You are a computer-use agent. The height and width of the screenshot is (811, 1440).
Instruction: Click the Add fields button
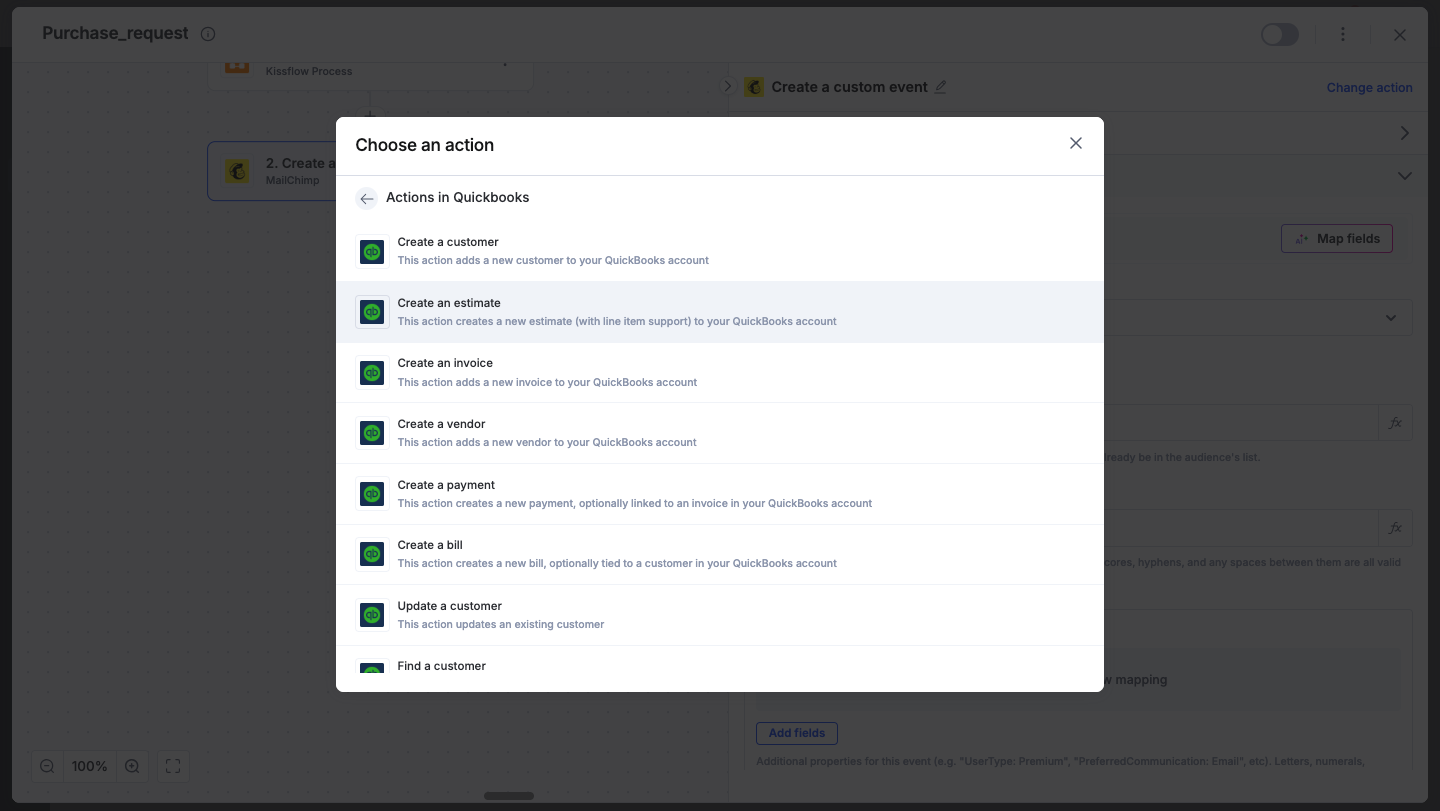796,733
